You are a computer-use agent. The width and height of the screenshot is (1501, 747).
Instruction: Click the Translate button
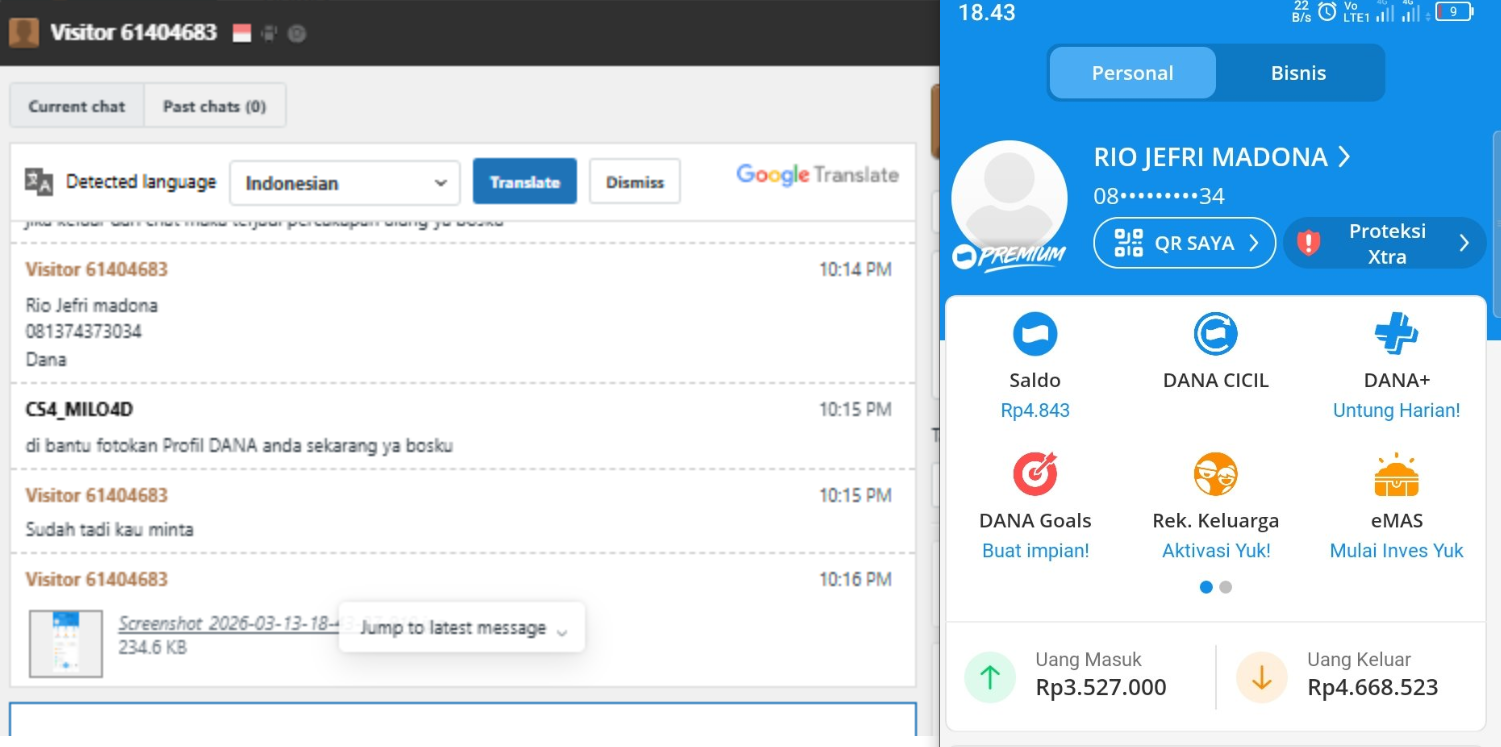click(x=525, y=182)
